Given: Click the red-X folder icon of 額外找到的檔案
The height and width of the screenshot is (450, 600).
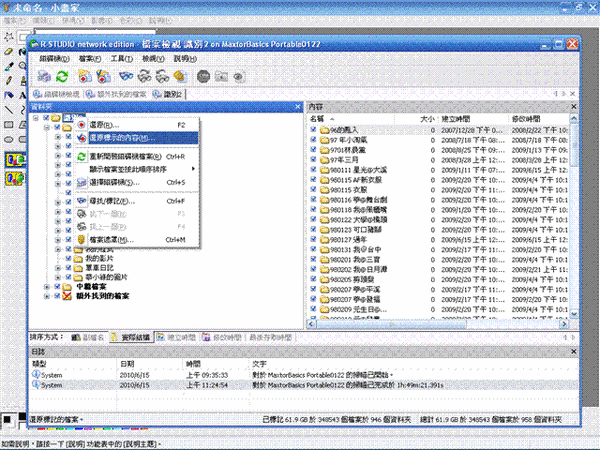Looking at the screenshot, I should pyautogui.click(x=68, y=296).
